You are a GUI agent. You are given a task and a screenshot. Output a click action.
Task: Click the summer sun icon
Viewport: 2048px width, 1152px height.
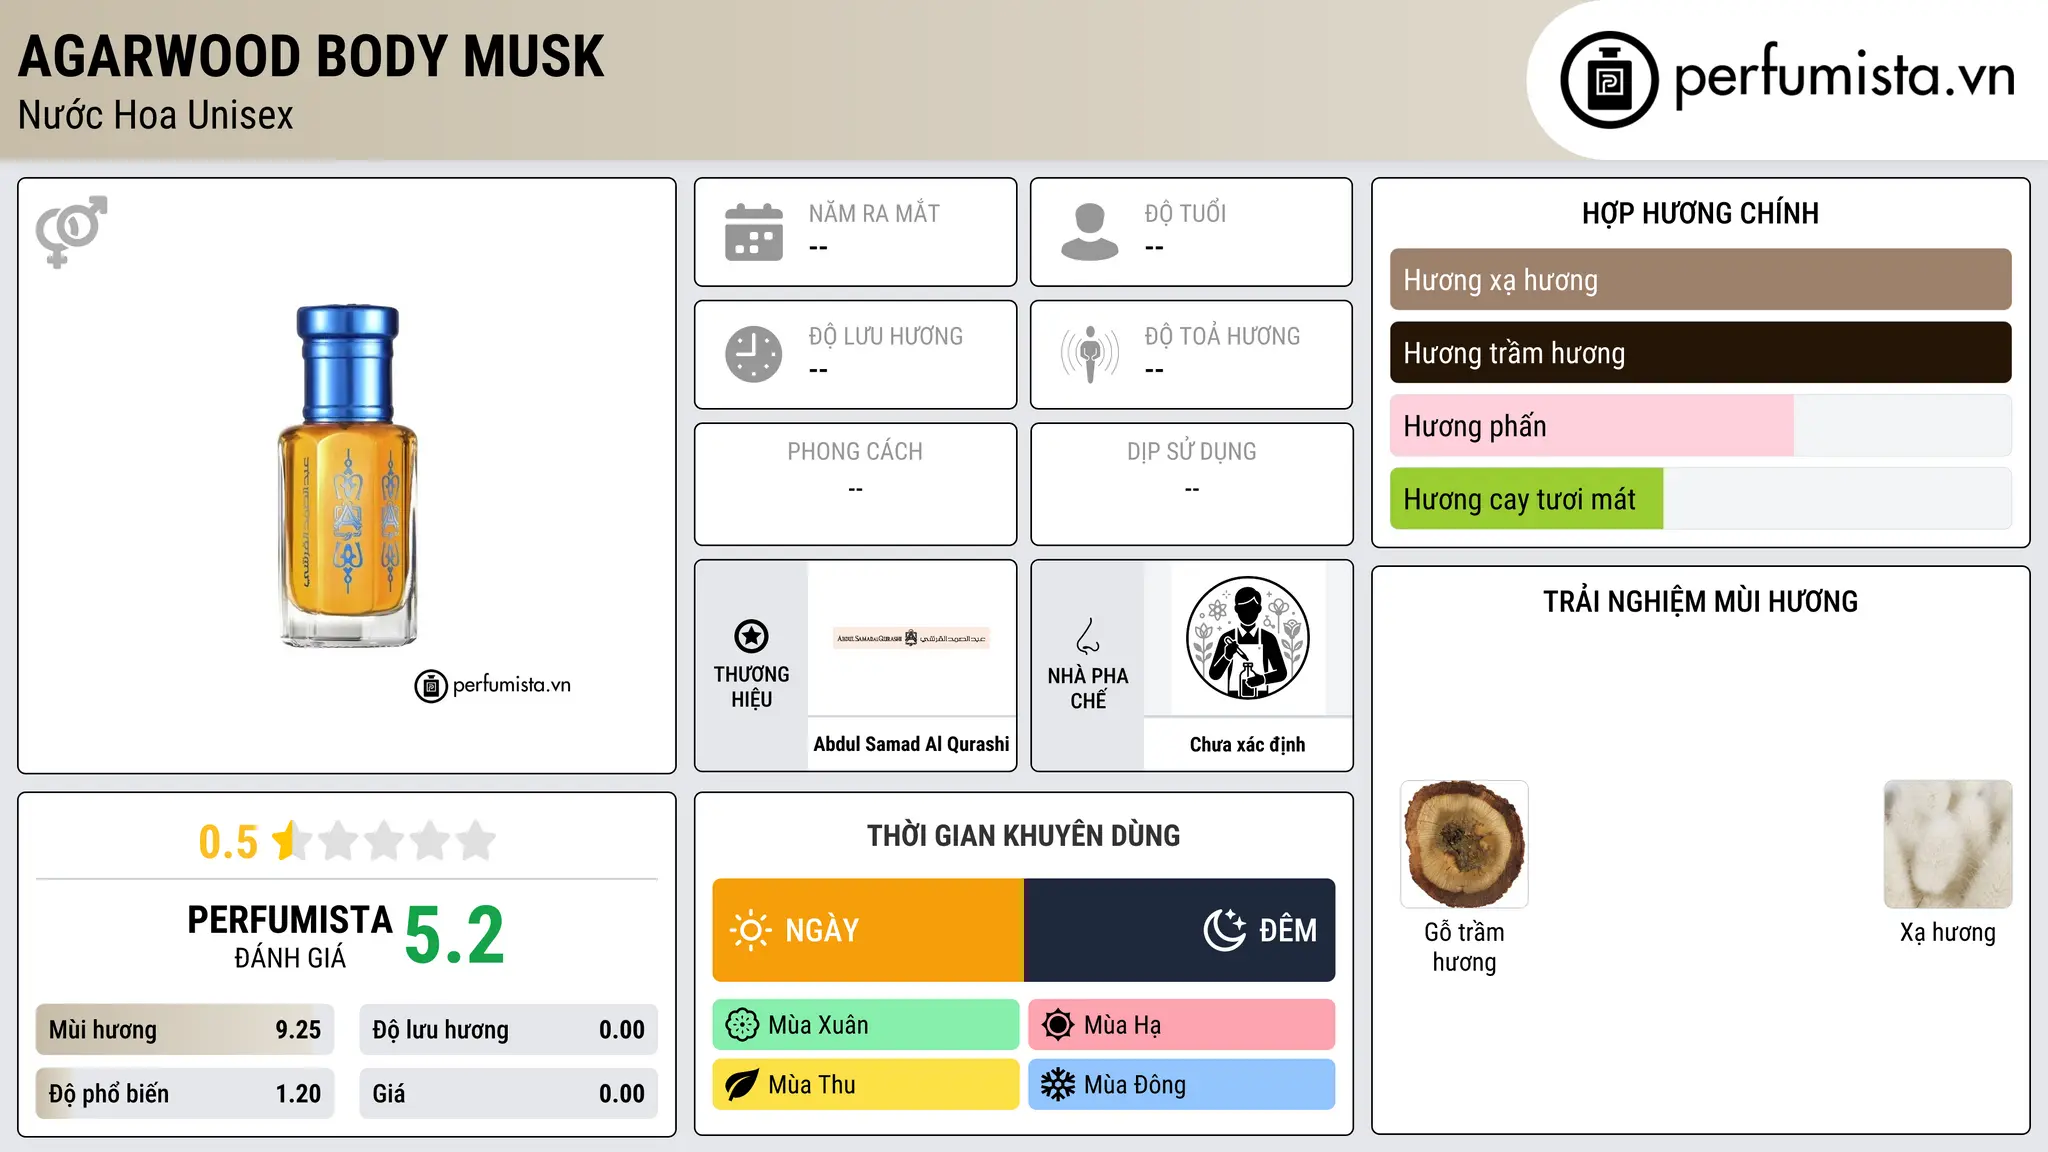coord(1058,1025)
